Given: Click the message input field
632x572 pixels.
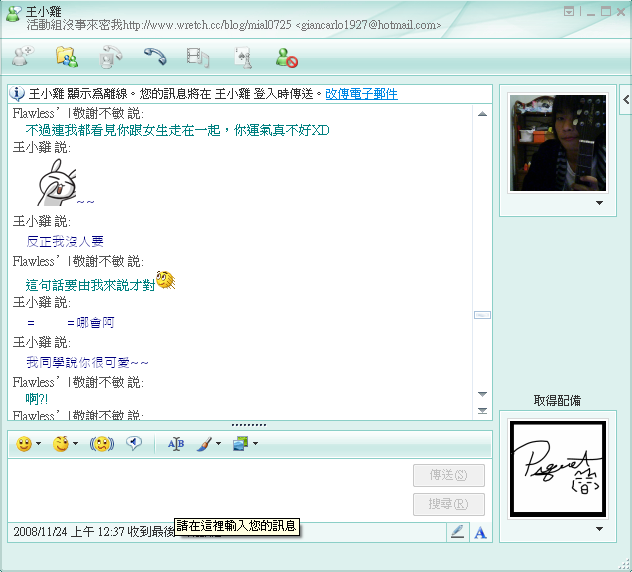Looking at the screenshot, I should click(x=210, y=489).
